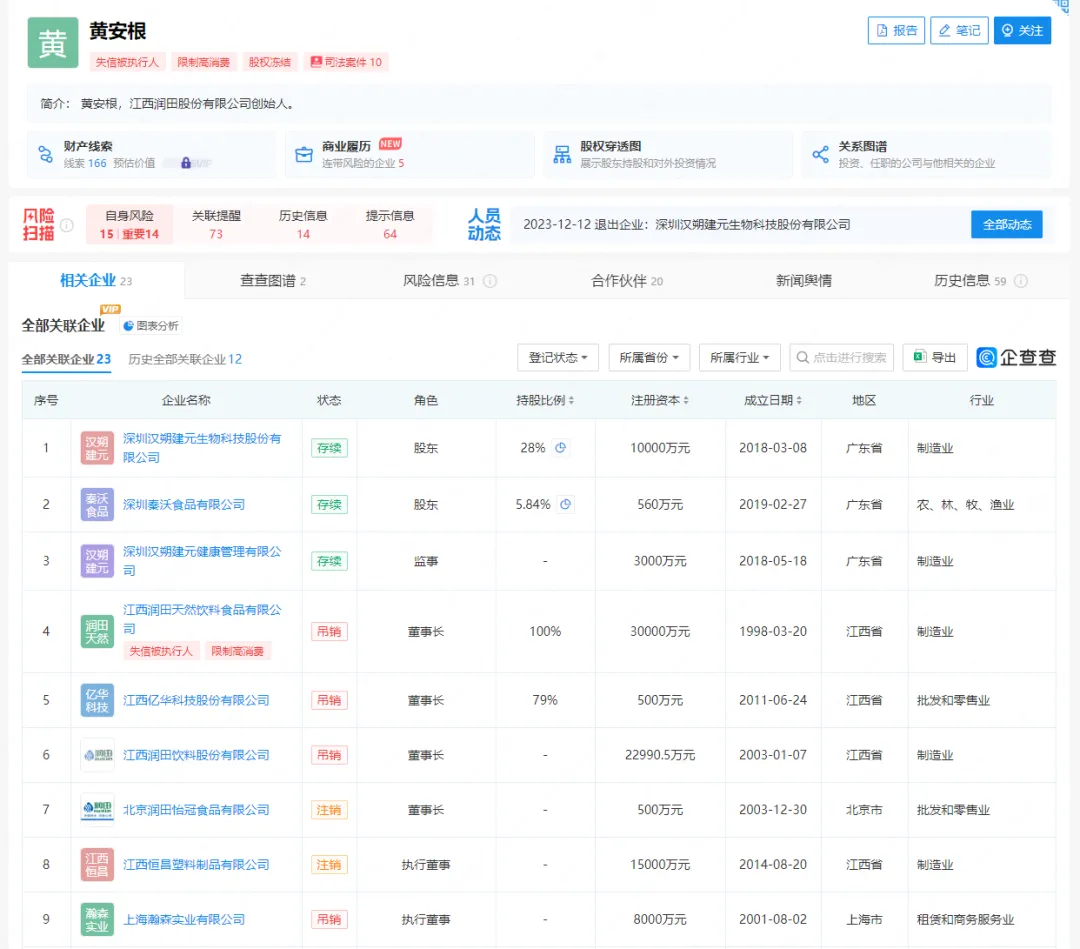
Task: Click the lock icon beside 预估价值
Action: click(186, 163)
